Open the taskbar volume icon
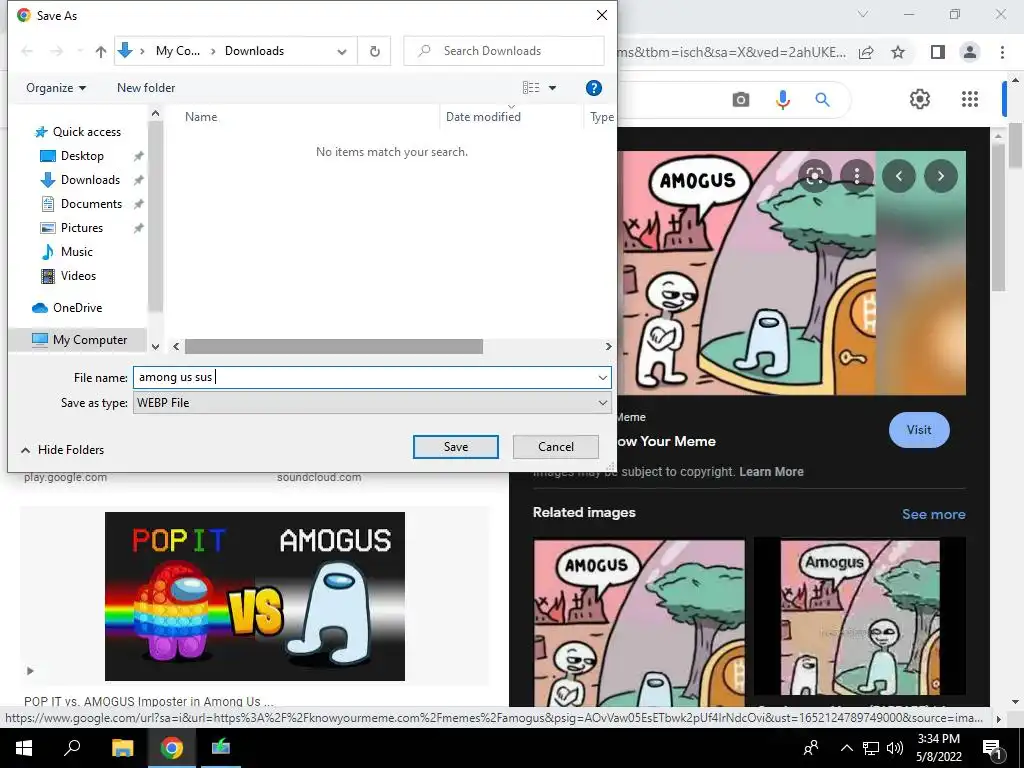This screenshot has height=768, width=1024. tap(895, 748)
